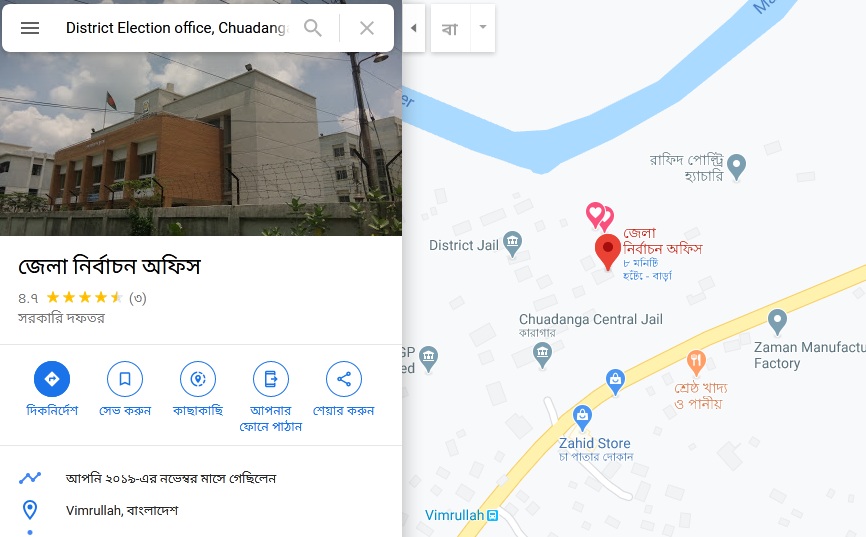866x537 pixels.
Task: Collapse the side panel arrow
Action: click(413, 28)
